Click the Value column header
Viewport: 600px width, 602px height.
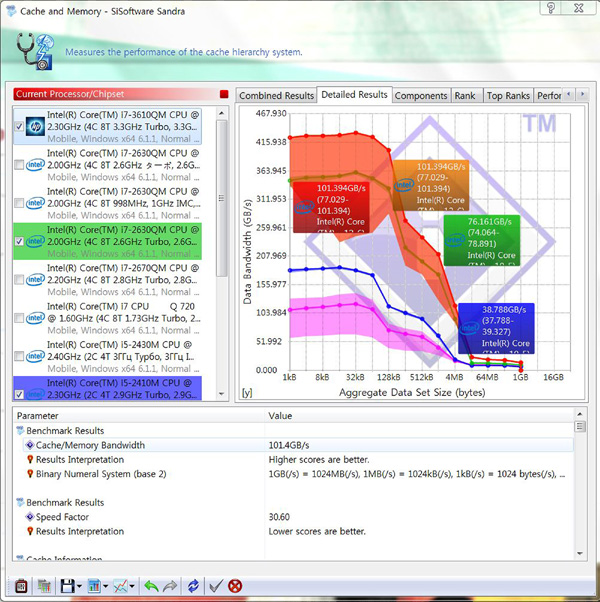[419, 416]
